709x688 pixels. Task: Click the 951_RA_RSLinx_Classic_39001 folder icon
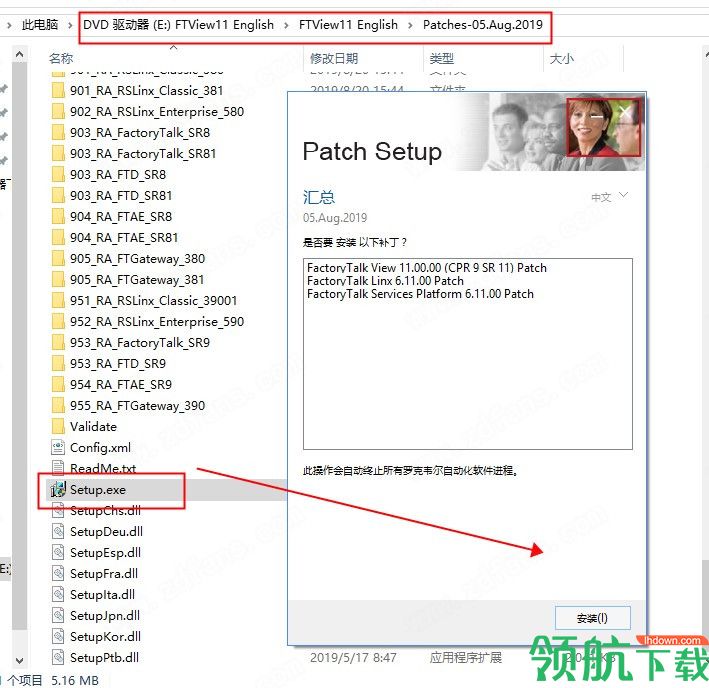tap(58, 301)
